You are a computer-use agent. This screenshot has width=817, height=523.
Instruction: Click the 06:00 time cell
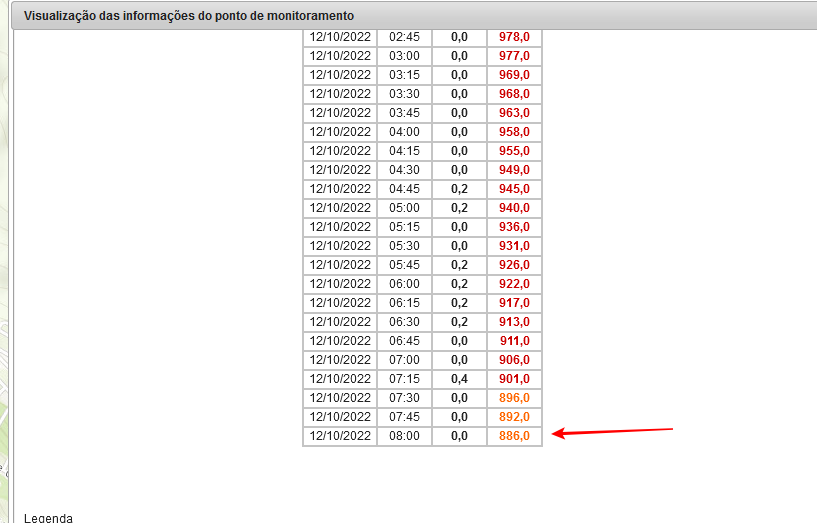404,284
